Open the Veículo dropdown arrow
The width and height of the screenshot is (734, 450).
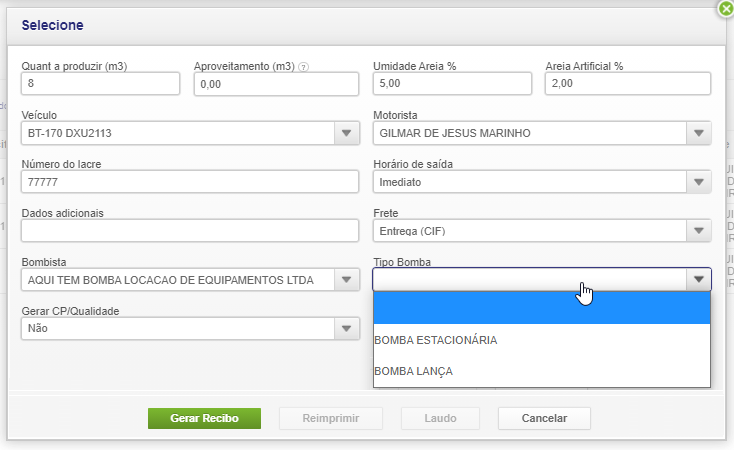pyautogui.click(x=346, y=133)
